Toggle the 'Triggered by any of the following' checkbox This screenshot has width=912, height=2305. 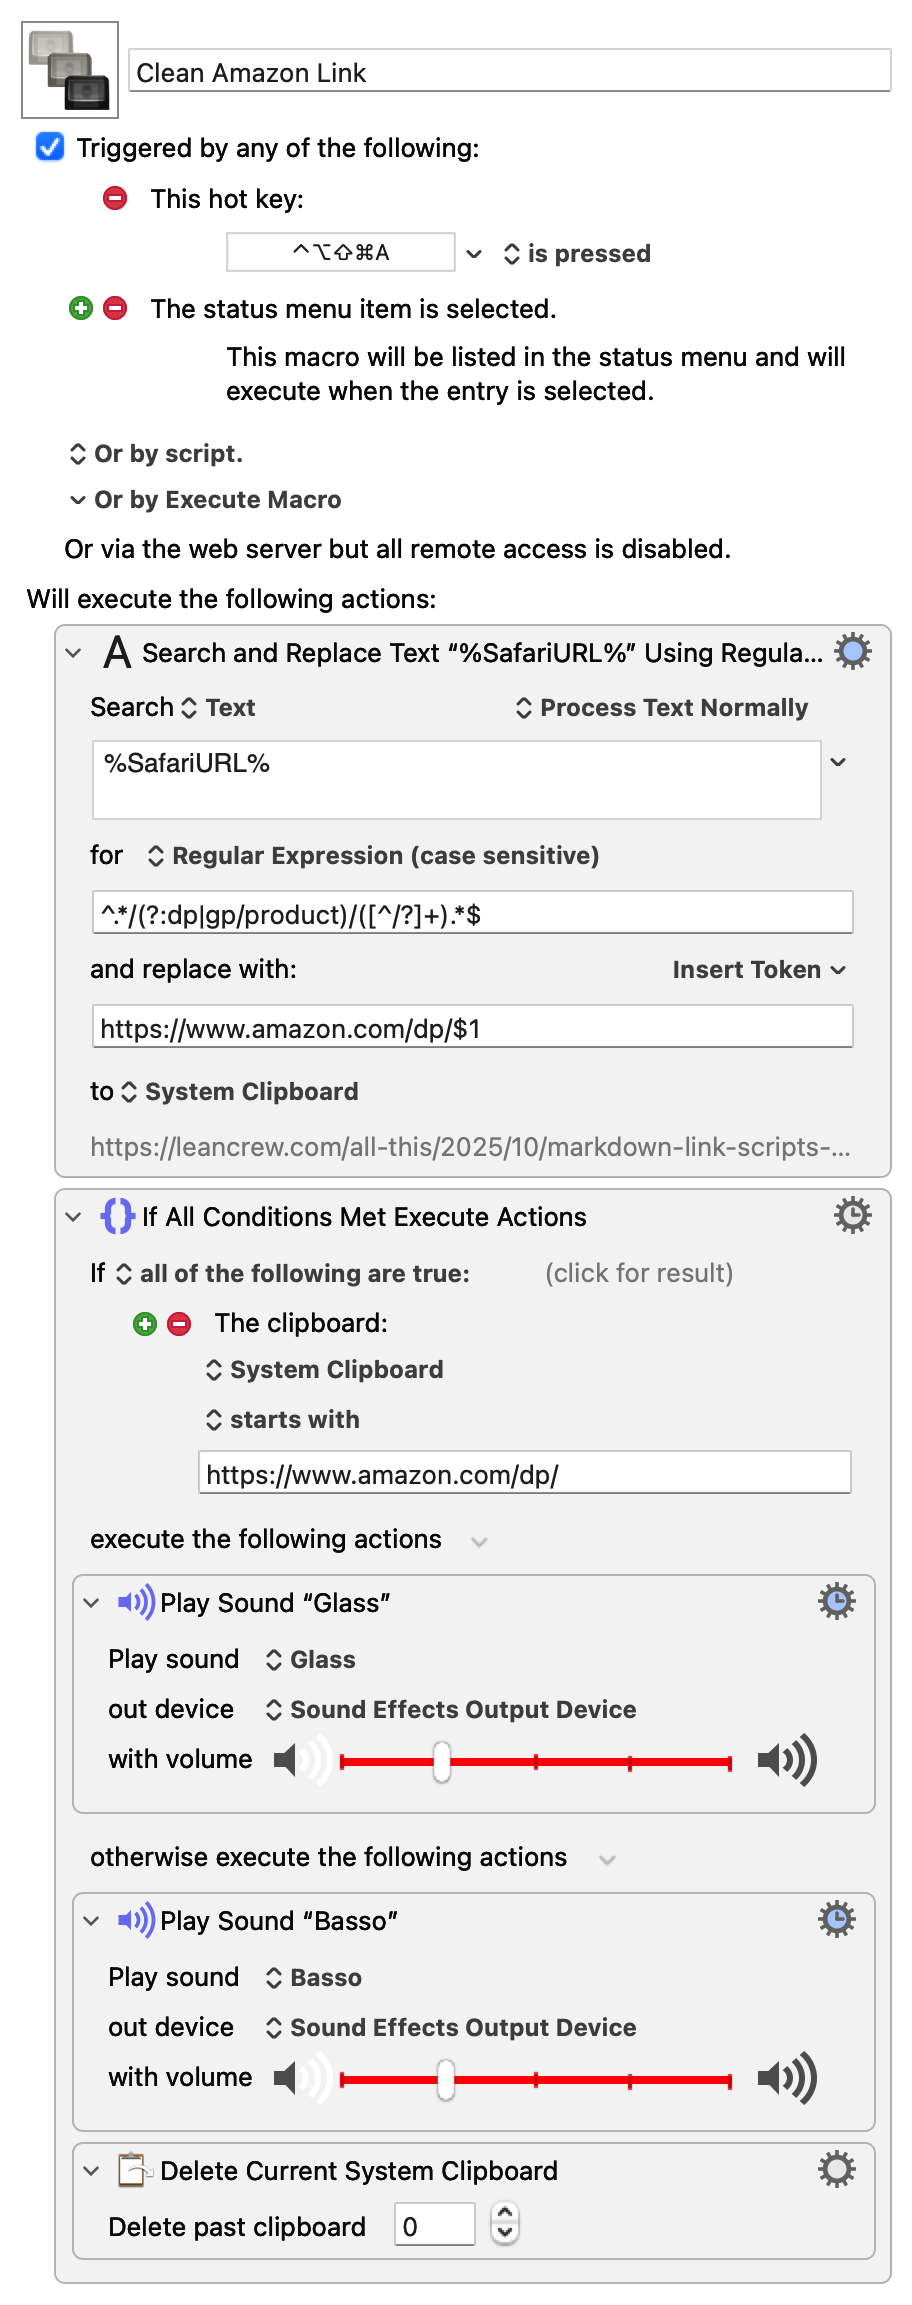[50, 147]
